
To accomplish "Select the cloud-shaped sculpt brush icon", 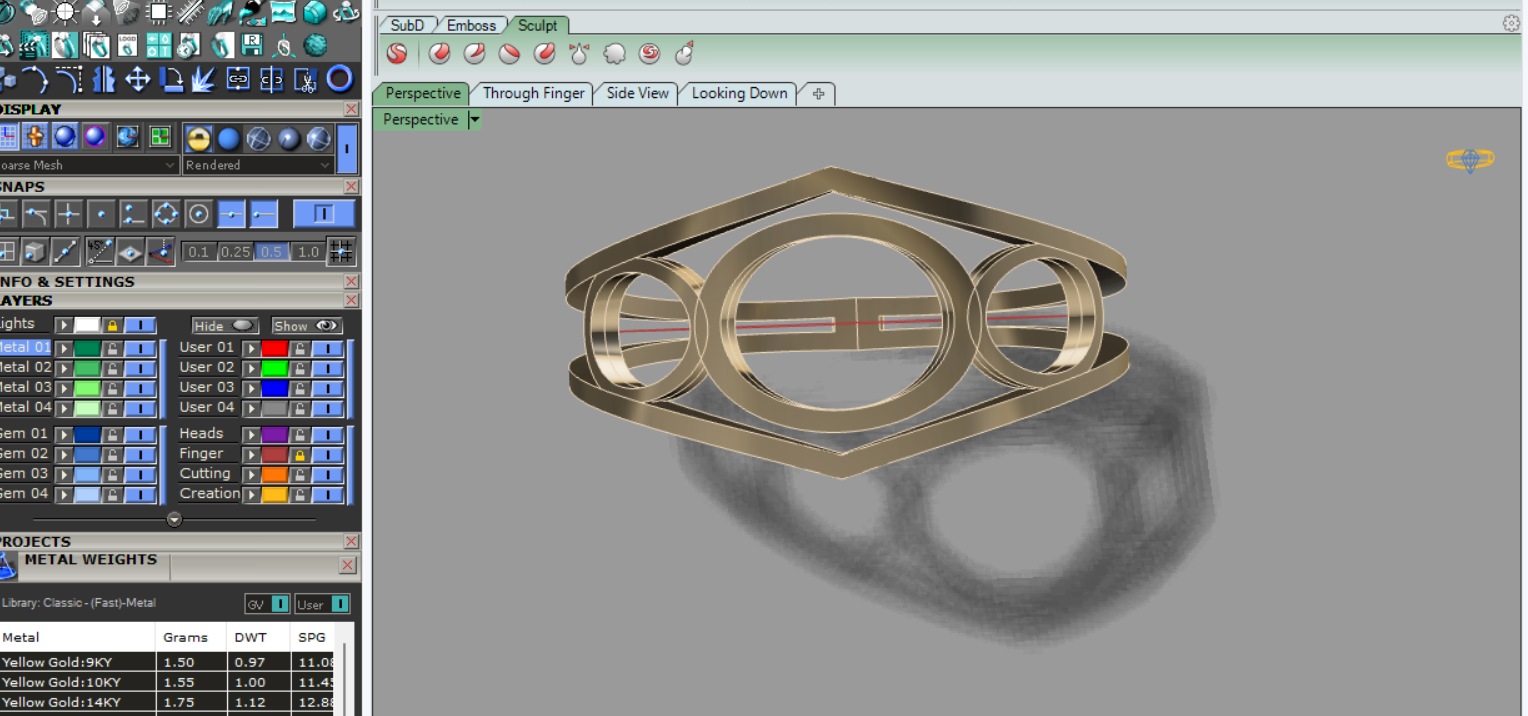I will [x=614, y=54].
